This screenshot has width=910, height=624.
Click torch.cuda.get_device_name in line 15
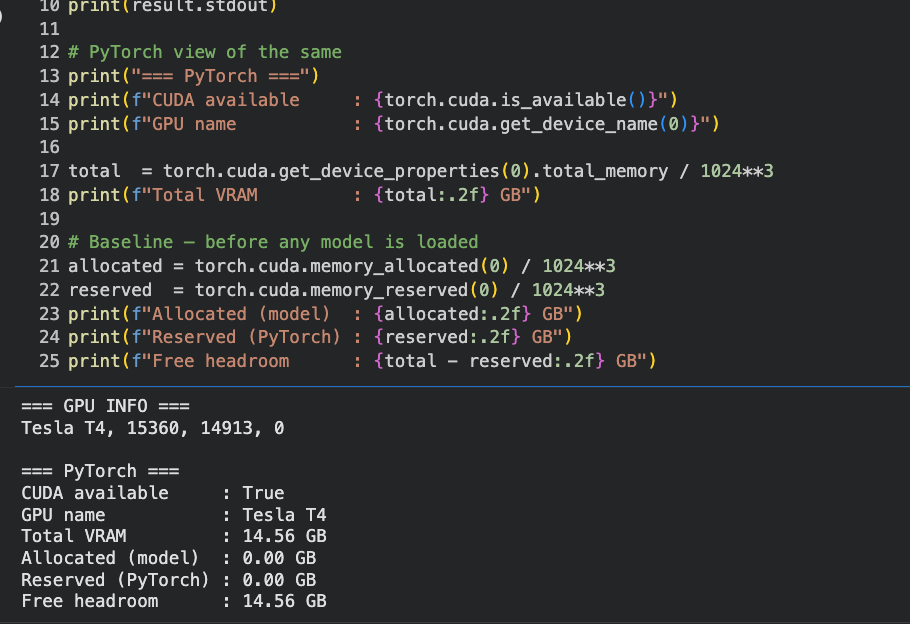pos(521,124)
